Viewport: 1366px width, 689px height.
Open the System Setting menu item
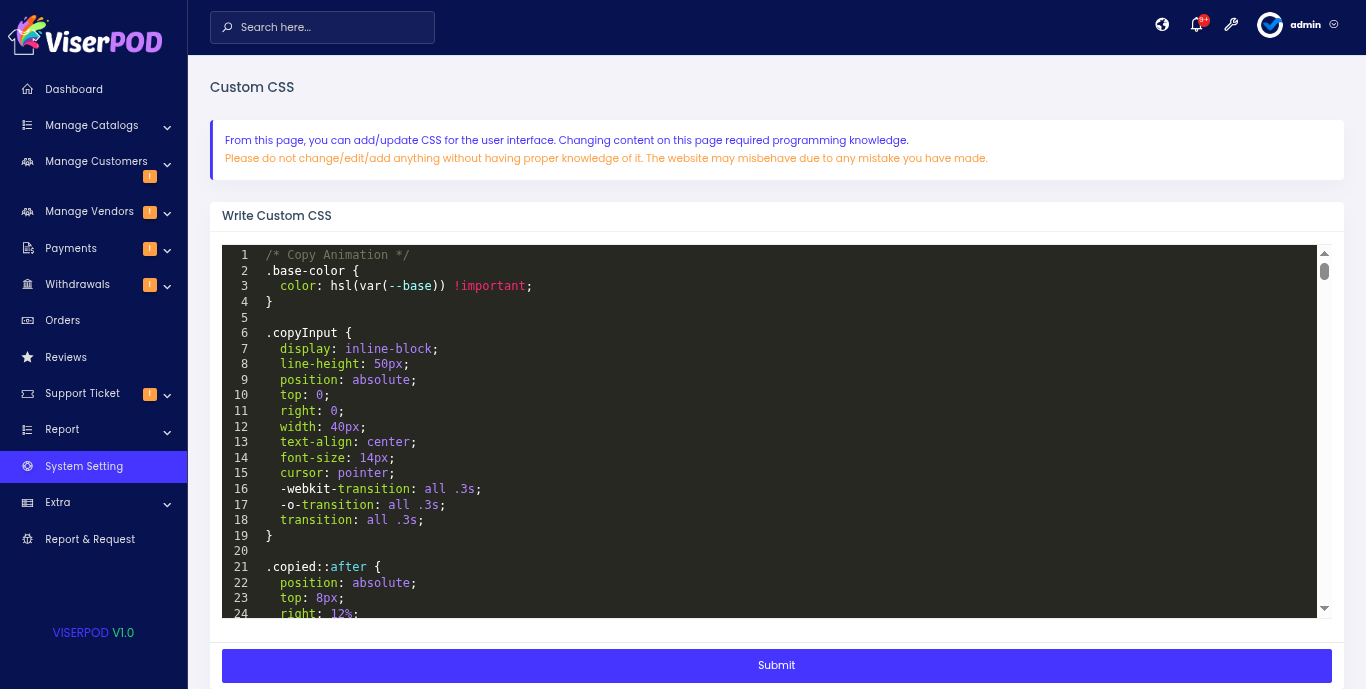(84, 466)
